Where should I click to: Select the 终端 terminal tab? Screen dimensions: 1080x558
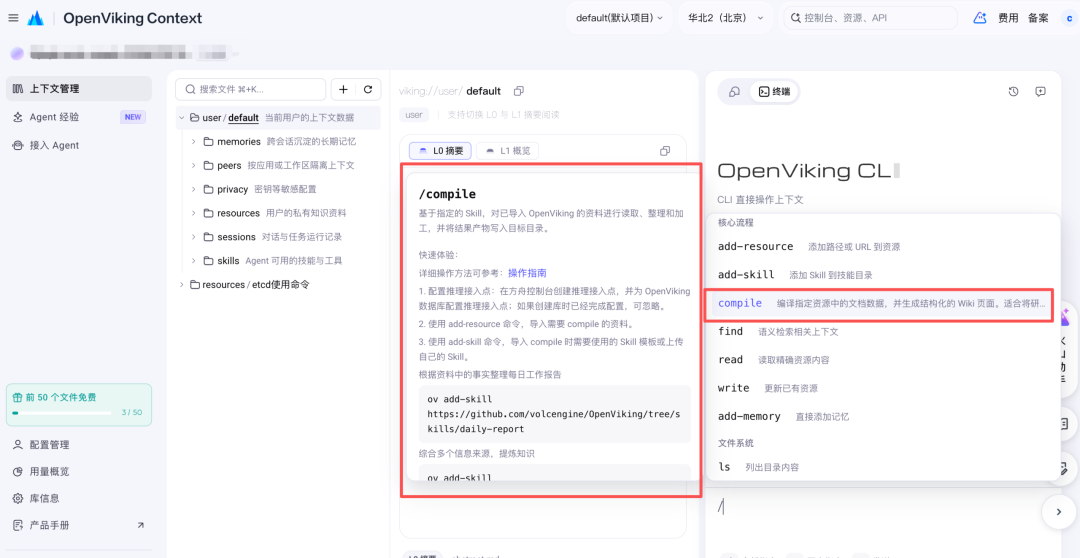click(774, 92)
